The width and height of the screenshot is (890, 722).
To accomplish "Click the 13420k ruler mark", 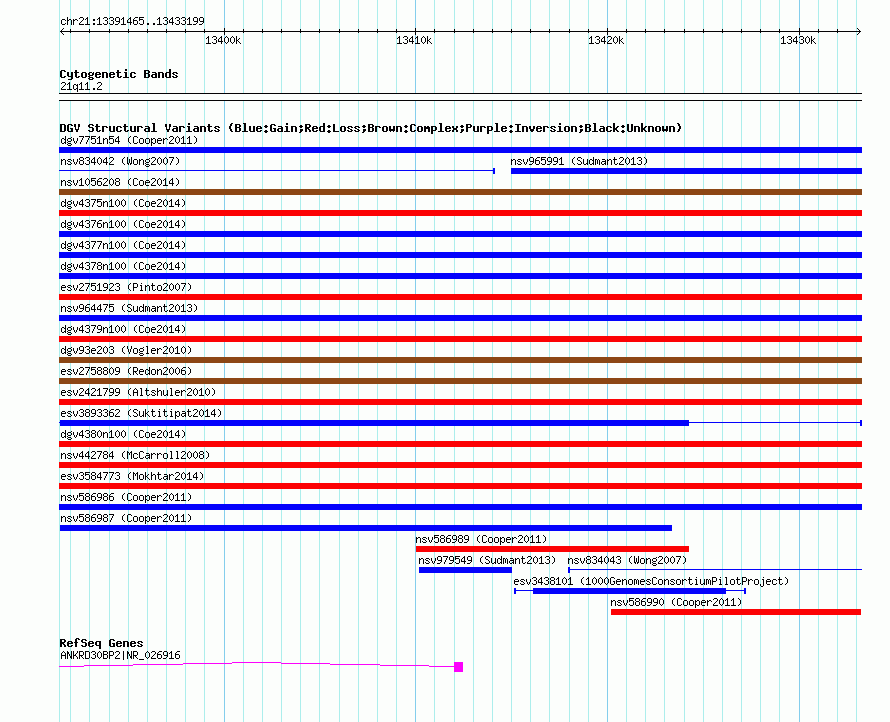I will [606, 40].
